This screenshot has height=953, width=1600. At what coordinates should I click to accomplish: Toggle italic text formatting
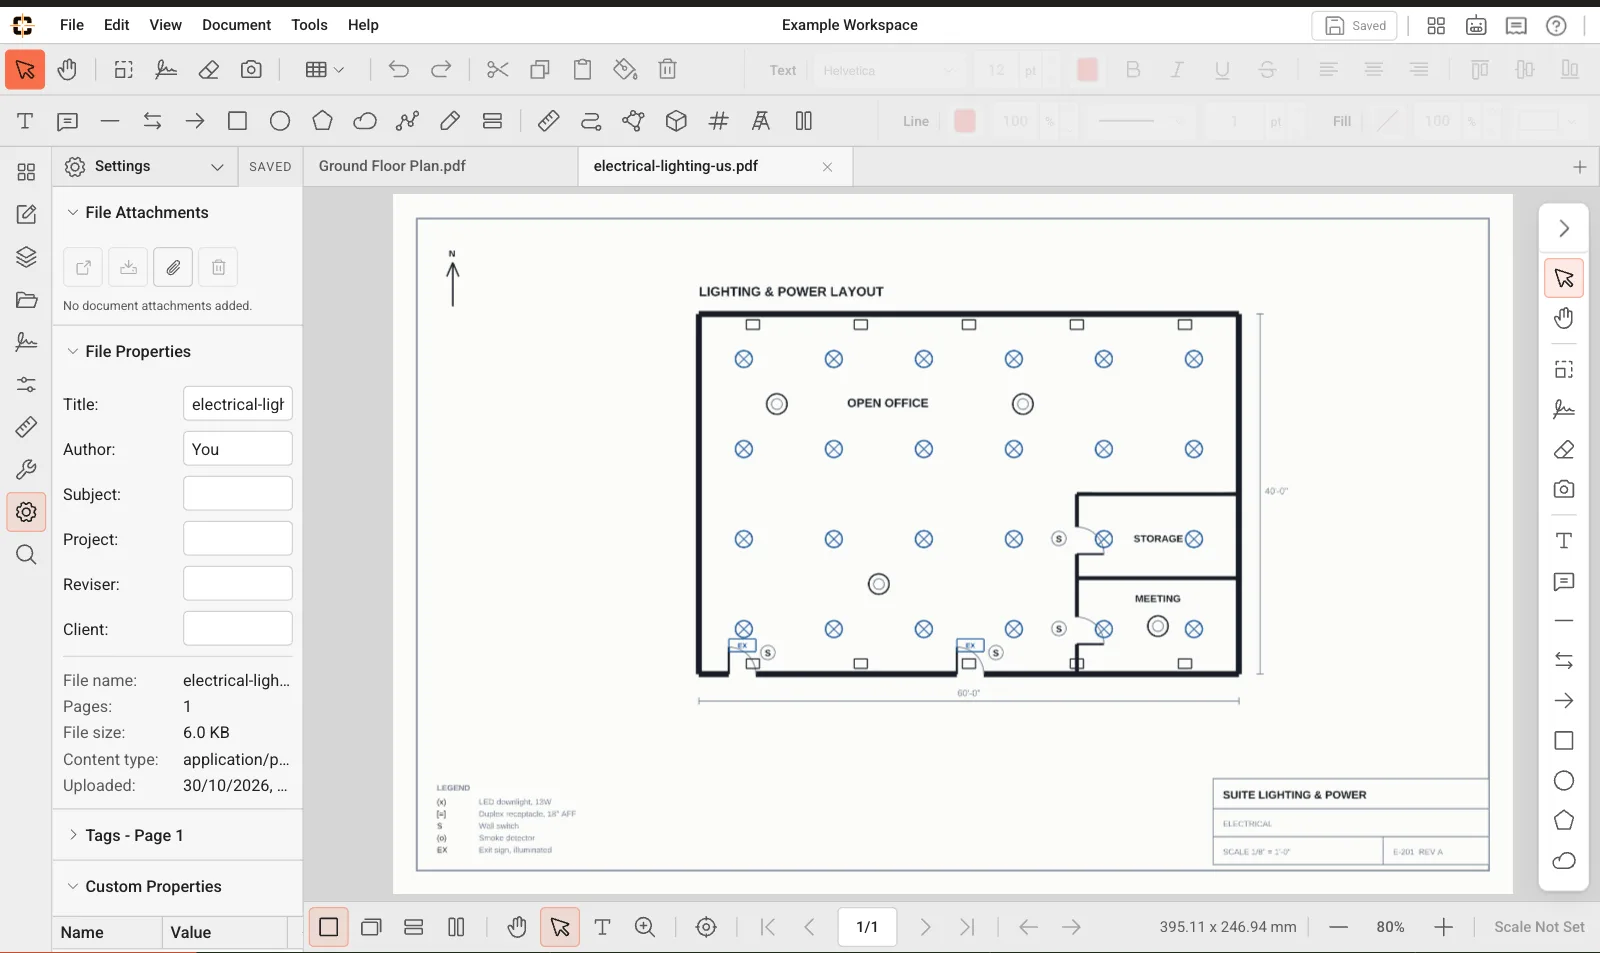tap(1177, 70)
